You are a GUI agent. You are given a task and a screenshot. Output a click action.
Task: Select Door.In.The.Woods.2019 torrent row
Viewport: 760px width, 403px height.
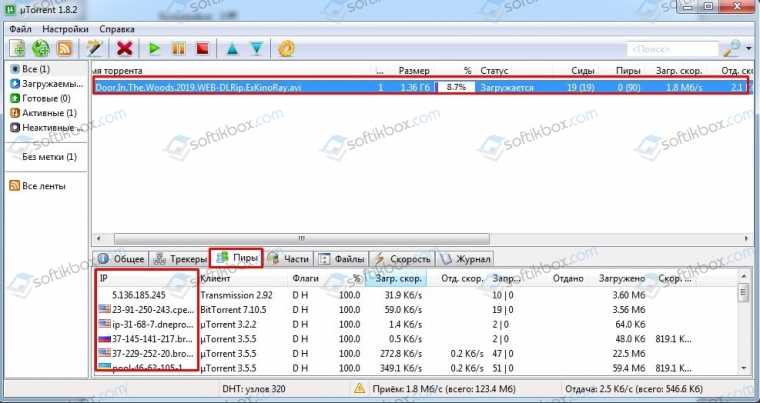(420, 87)
